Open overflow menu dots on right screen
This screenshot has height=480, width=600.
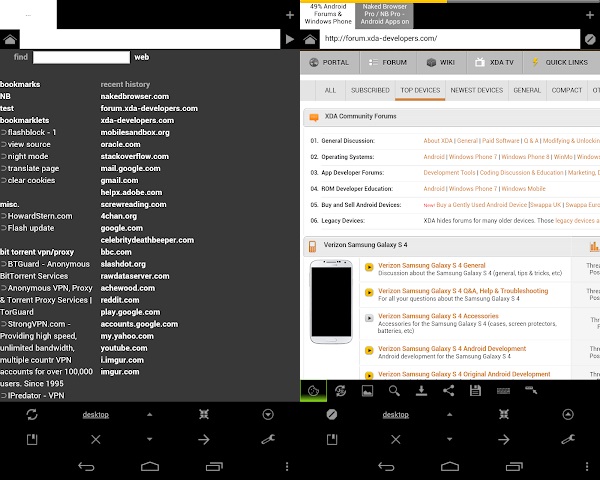(x=587, y=466)
